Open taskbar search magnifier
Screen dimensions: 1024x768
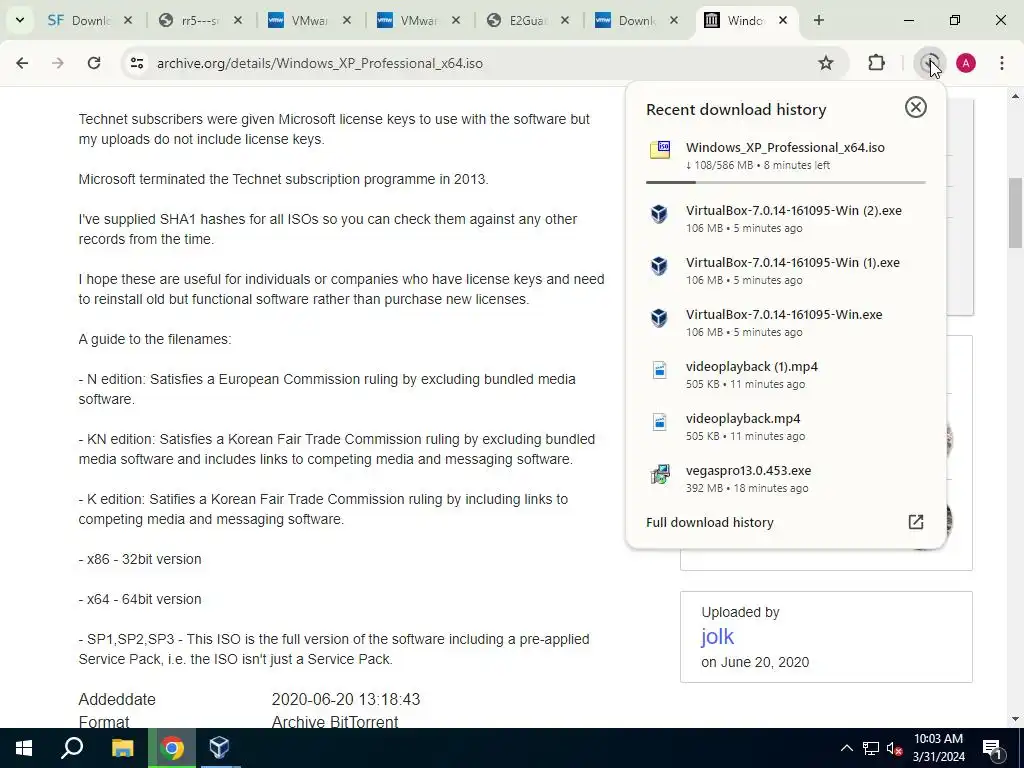72,748
